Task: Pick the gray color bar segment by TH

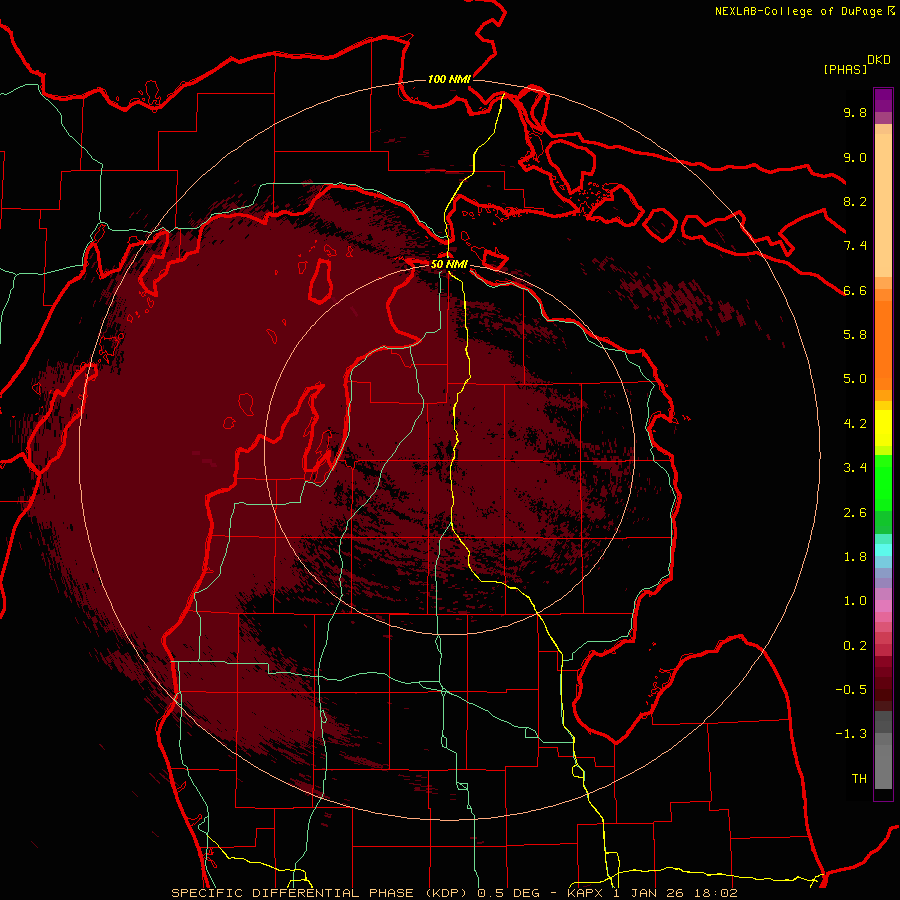Action: click(883, 766)
